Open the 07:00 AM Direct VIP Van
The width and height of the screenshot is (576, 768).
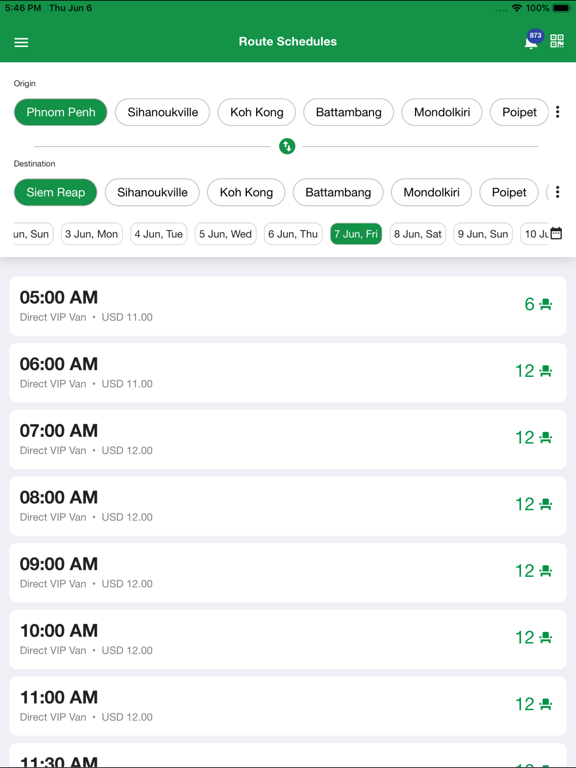[288, 439]
